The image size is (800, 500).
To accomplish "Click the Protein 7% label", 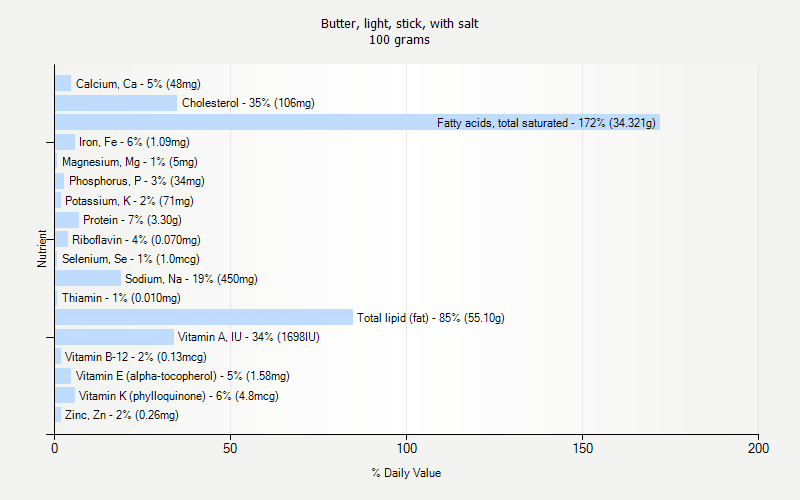I will [x=132, y=220].
